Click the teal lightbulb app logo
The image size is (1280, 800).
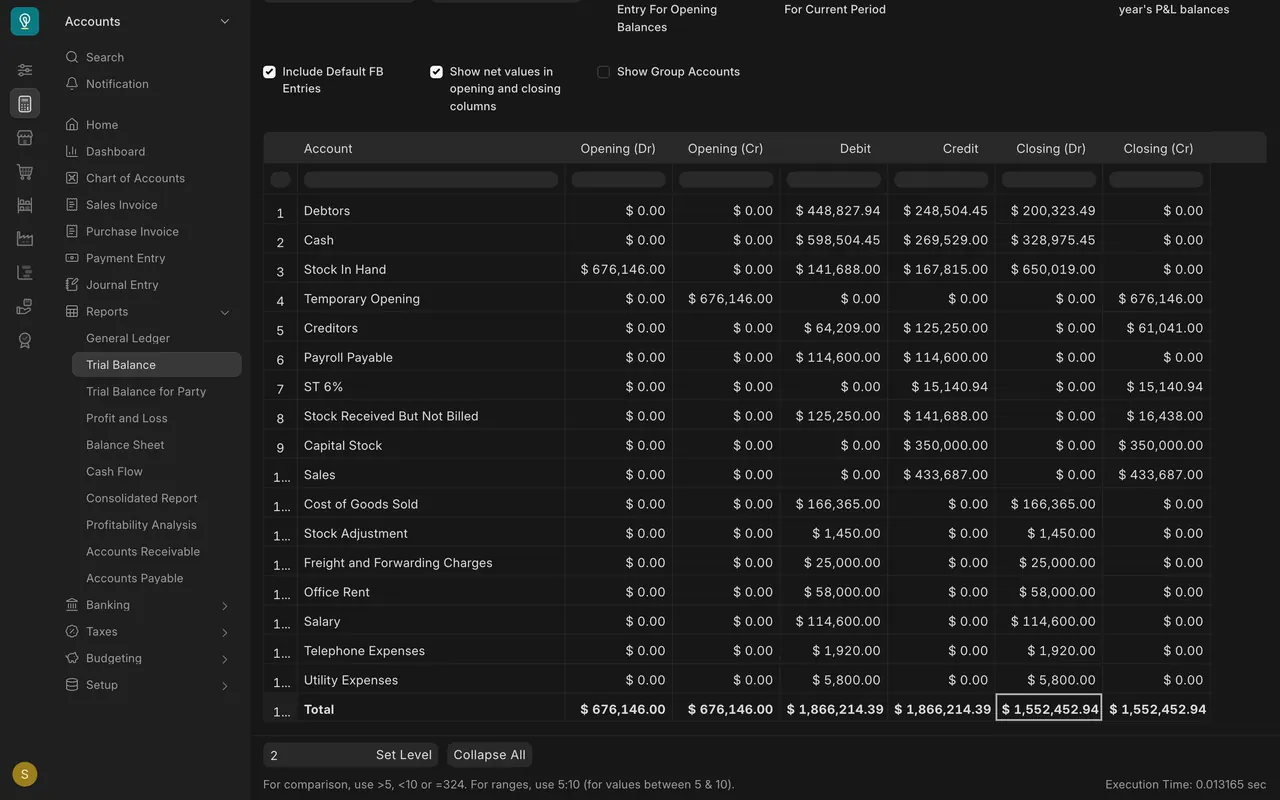(25, 21)
